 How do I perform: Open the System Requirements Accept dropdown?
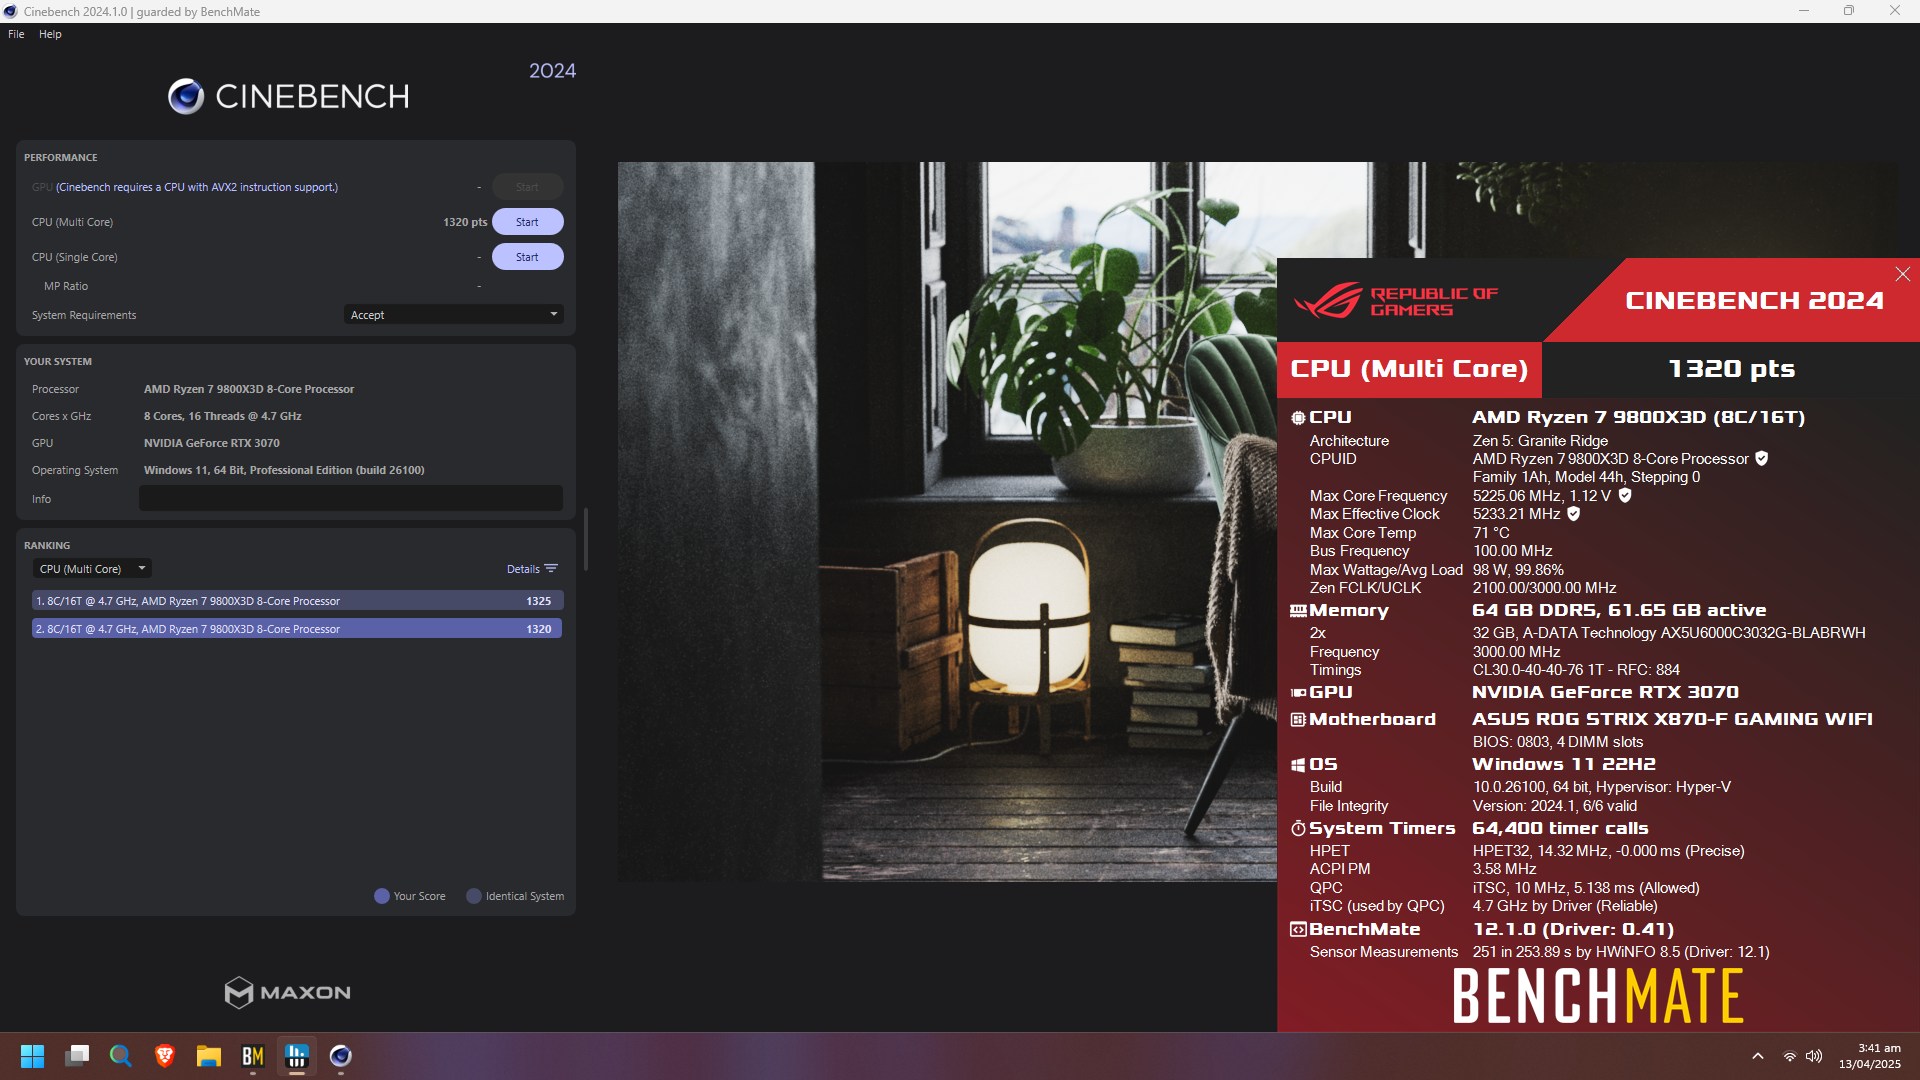(453, 315)
